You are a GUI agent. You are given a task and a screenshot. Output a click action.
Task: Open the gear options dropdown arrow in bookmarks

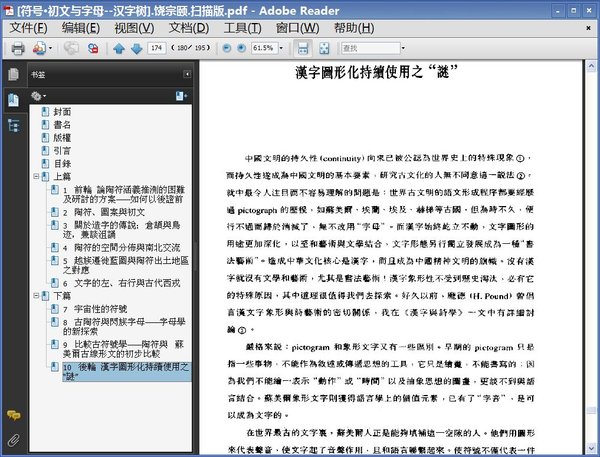point(44,96)
